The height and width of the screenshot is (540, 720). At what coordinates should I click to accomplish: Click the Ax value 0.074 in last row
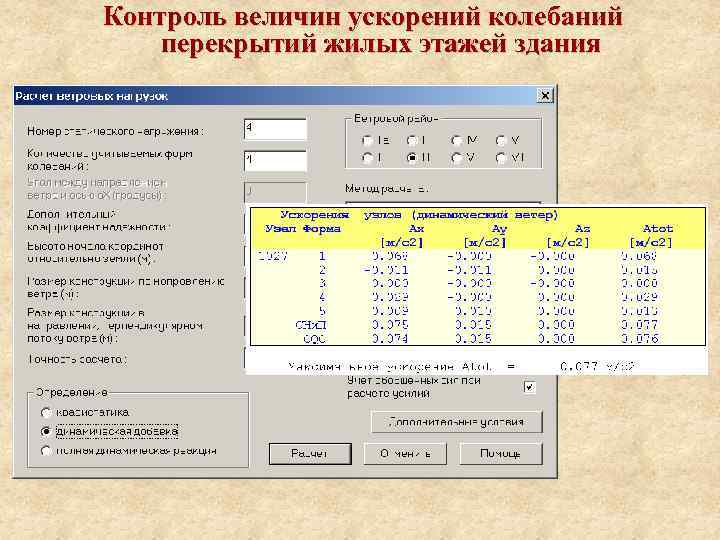tap(390, 338)
